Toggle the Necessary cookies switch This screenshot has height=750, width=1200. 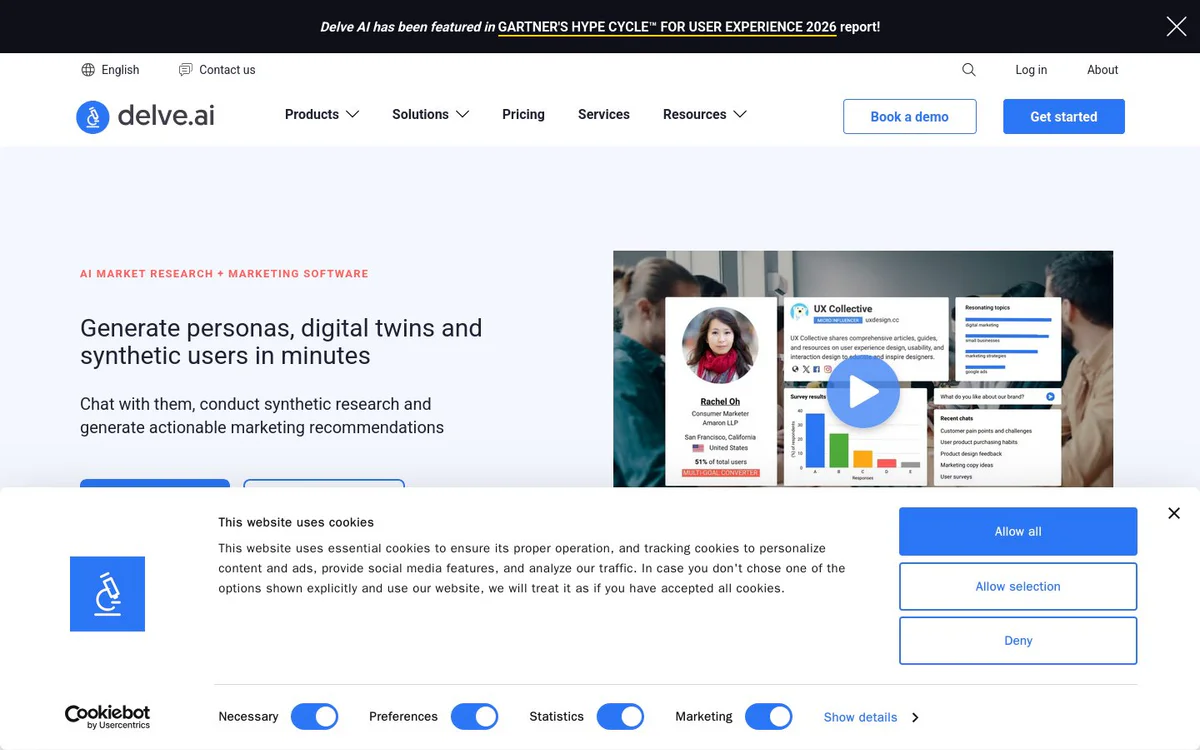[314, 717]
